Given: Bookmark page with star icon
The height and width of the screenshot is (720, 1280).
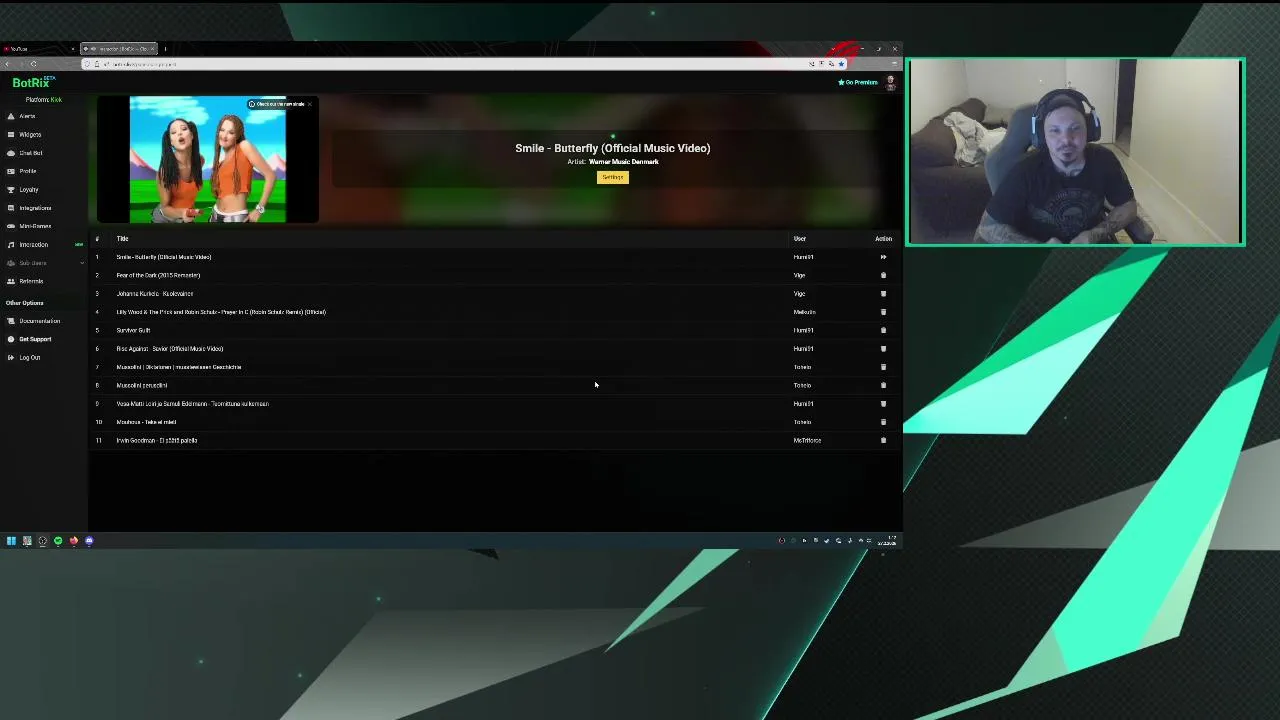Looking at the screenshot, I should (x=841, y=64).
